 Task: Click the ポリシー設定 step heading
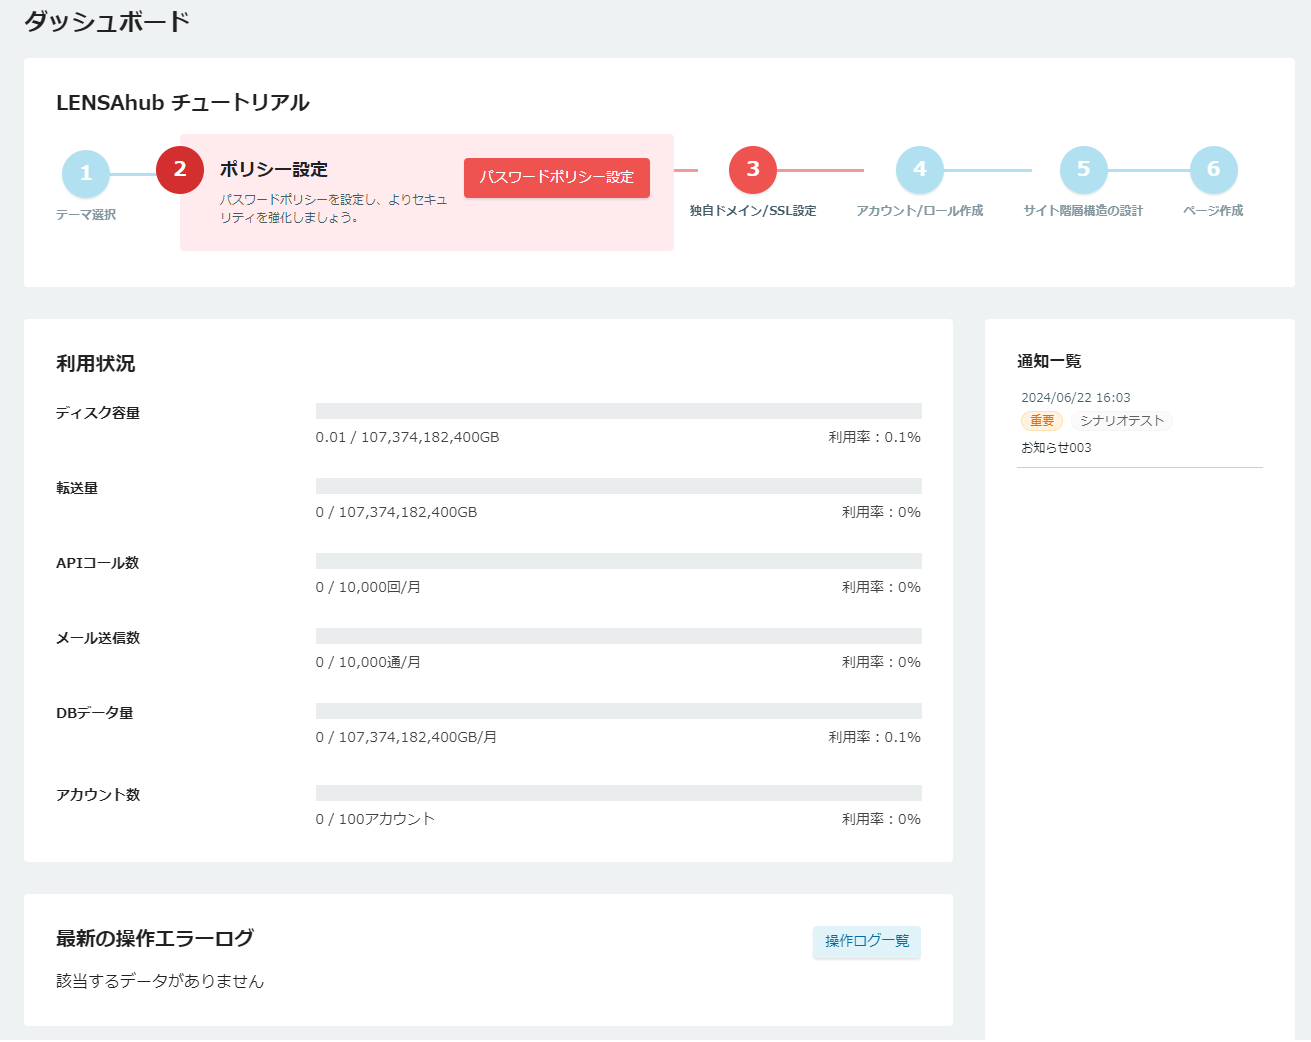pyautogui.click(x=274, y=170)
